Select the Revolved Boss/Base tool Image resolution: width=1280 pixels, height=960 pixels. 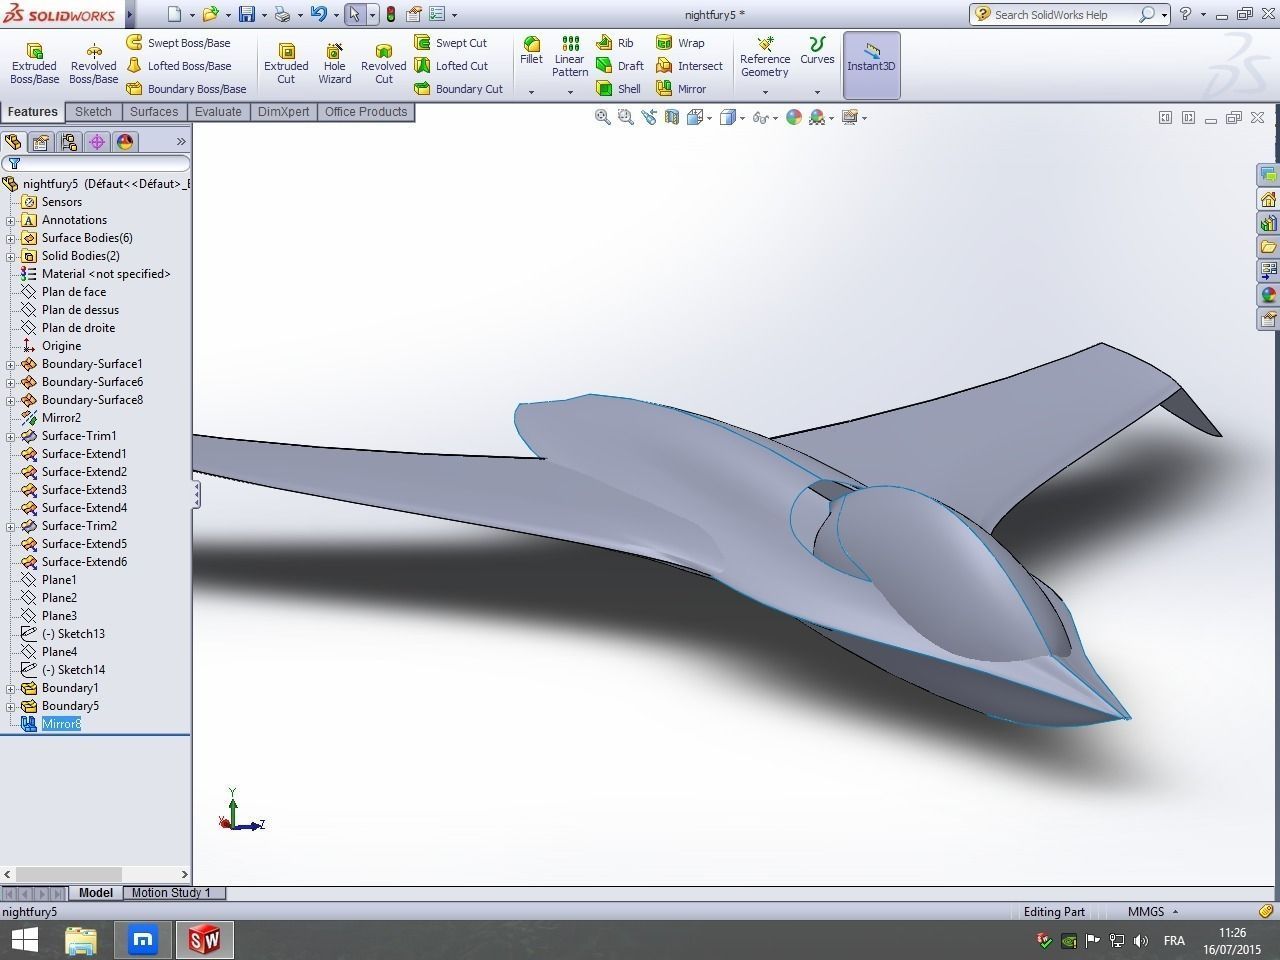point(93,64)
